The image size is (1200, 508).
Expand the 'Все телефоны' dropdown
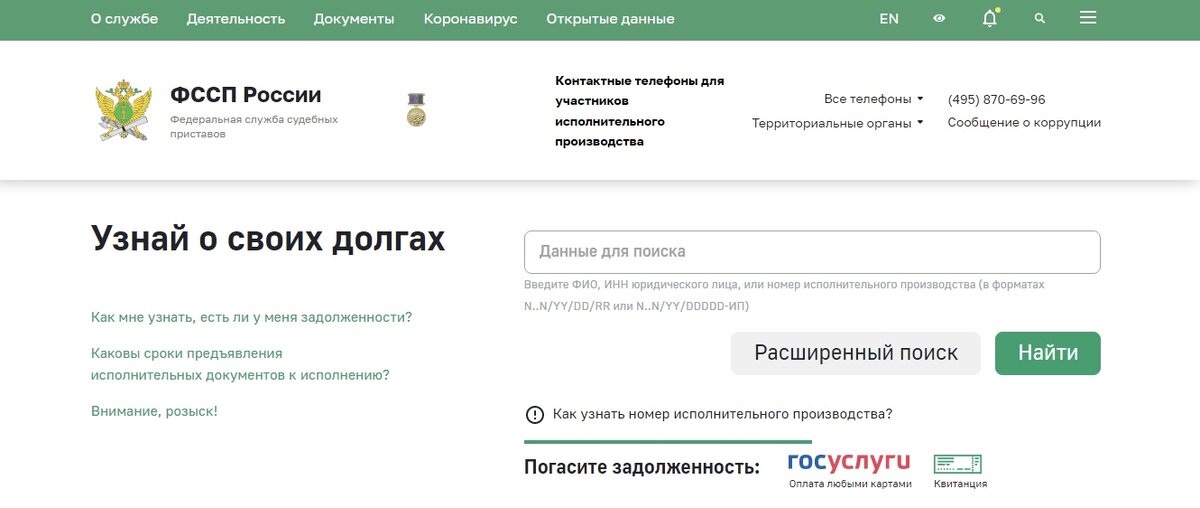(x=873, y=99)
